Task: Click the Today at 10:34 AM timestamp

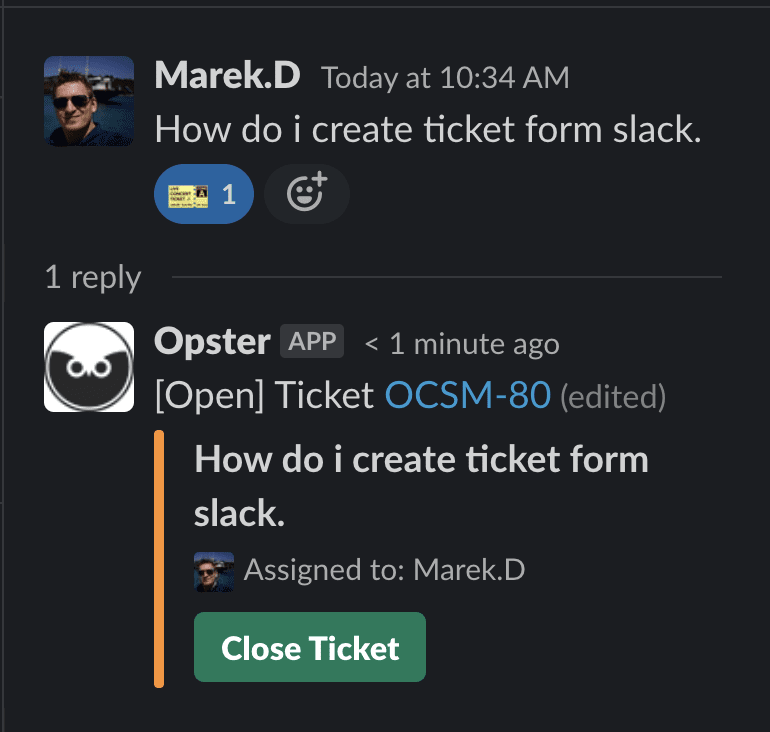Action: [x=445, y=78]
